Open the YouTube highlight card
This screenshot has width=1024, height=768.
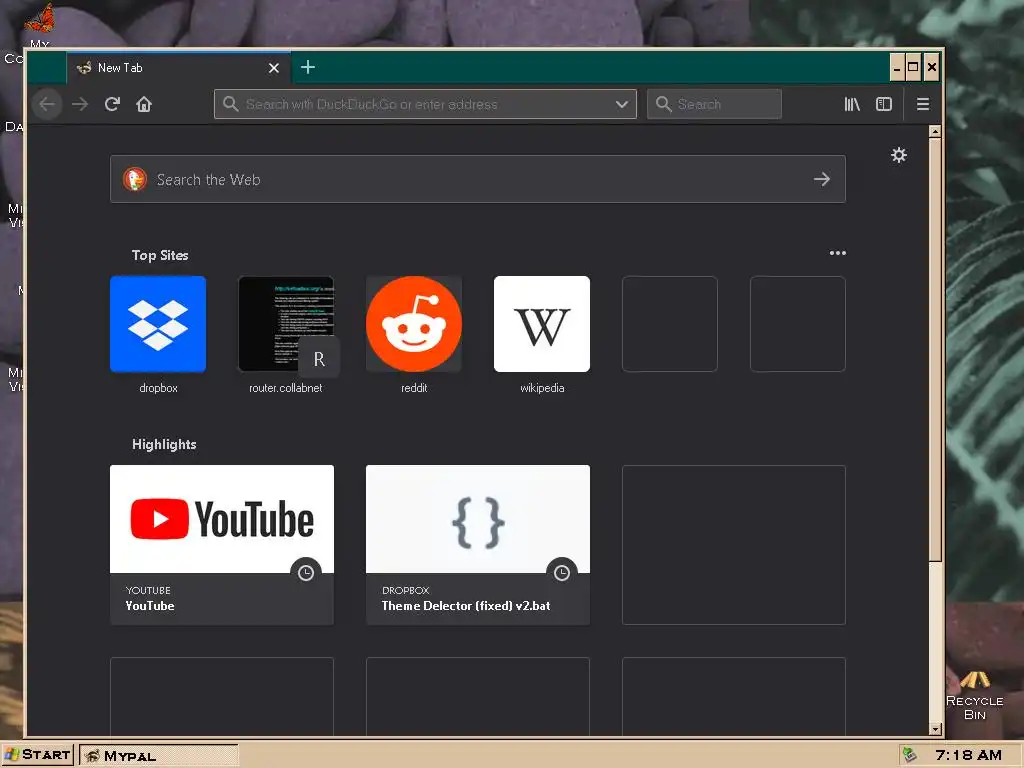[222, 545]
